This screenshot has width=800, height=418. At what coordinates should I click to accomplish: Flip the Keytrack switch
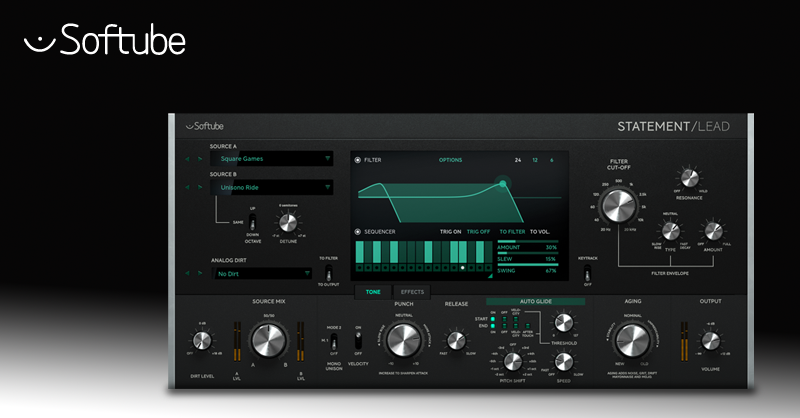pos(587,273)
